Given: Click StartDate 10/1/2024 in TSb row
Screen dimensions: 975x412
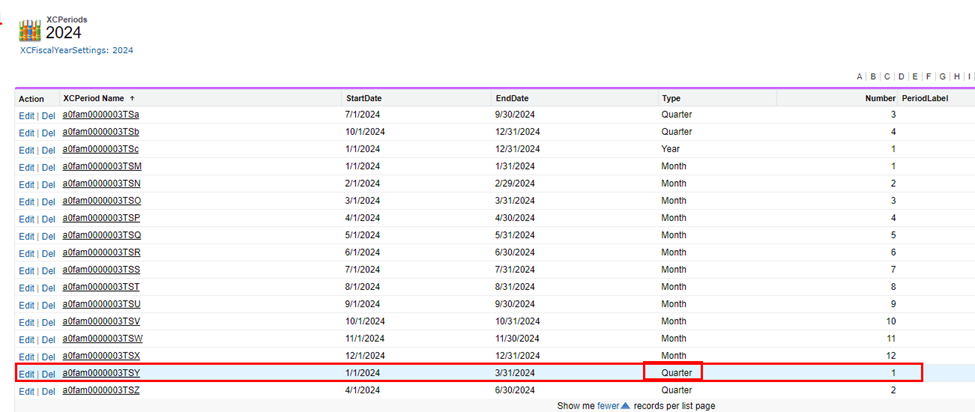Looking at the screenshot, I should pos(366,132).
